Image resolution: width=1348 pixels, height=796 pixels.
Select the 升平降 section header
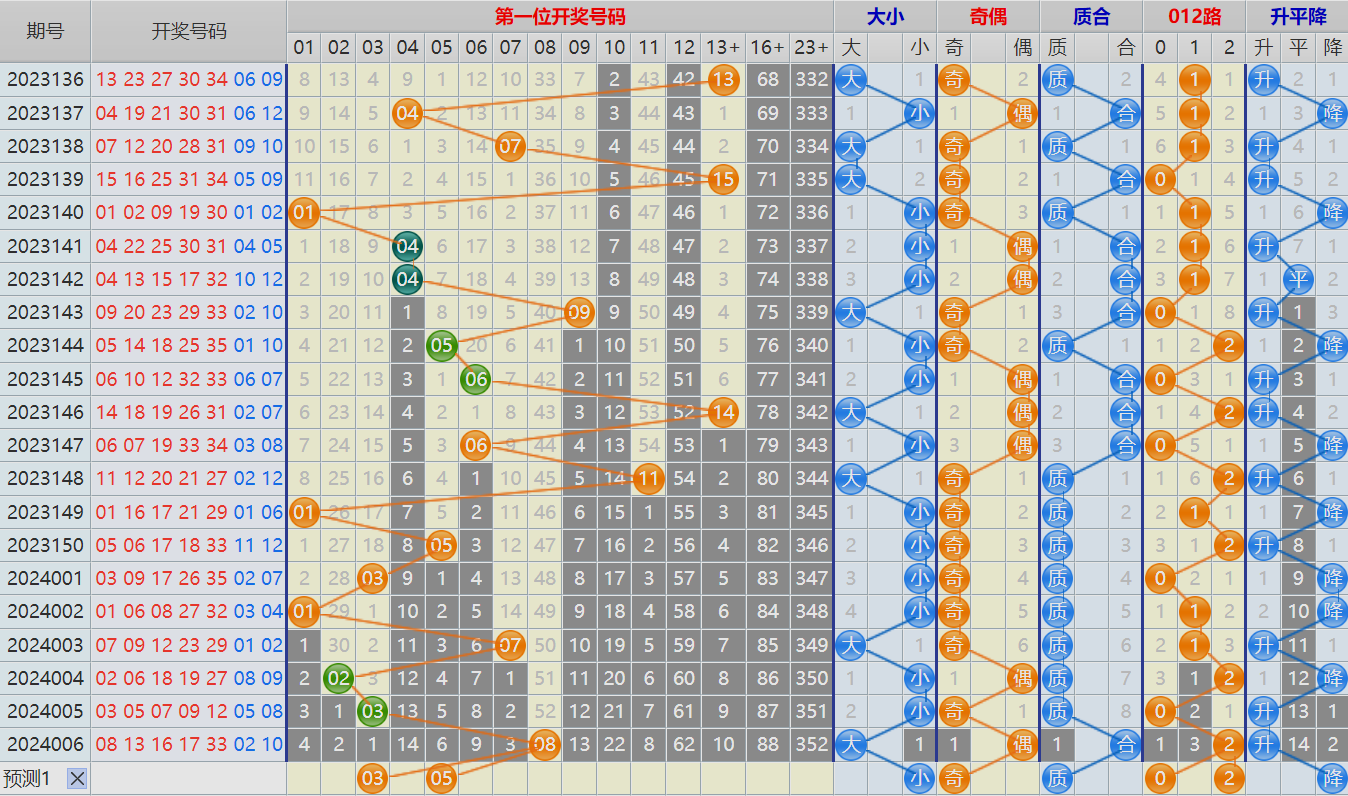[x=1298, y=16]
